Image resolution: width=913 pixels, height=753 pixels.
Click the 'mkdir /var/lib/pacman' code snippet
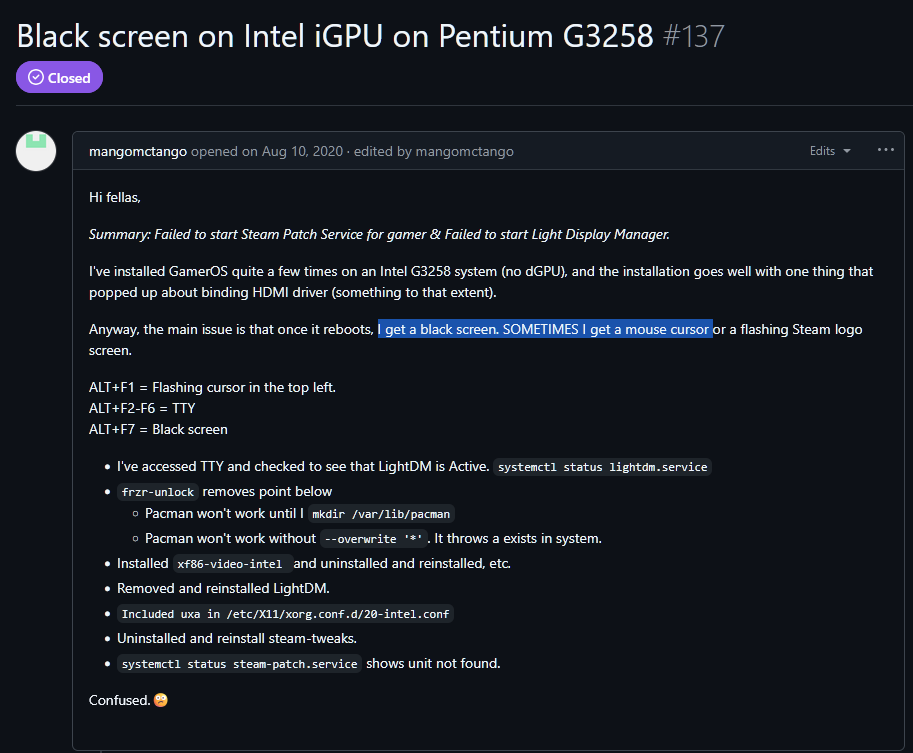(381, 514)
